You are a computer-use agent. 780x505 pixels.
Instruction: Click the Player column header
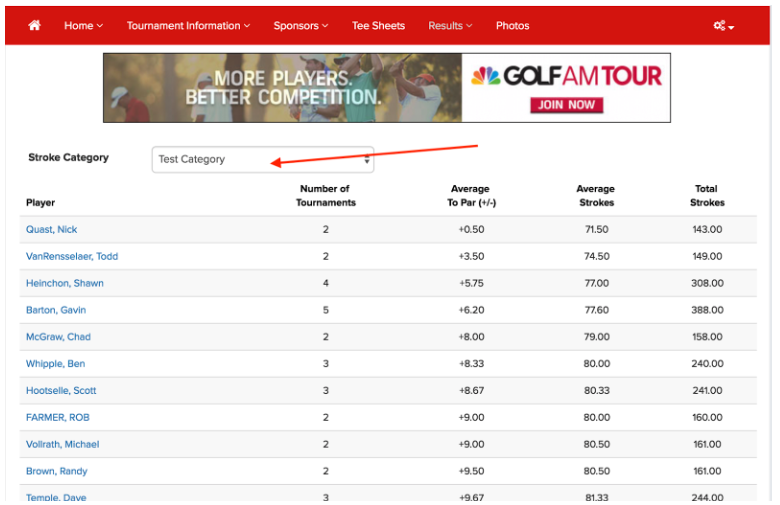40,202
